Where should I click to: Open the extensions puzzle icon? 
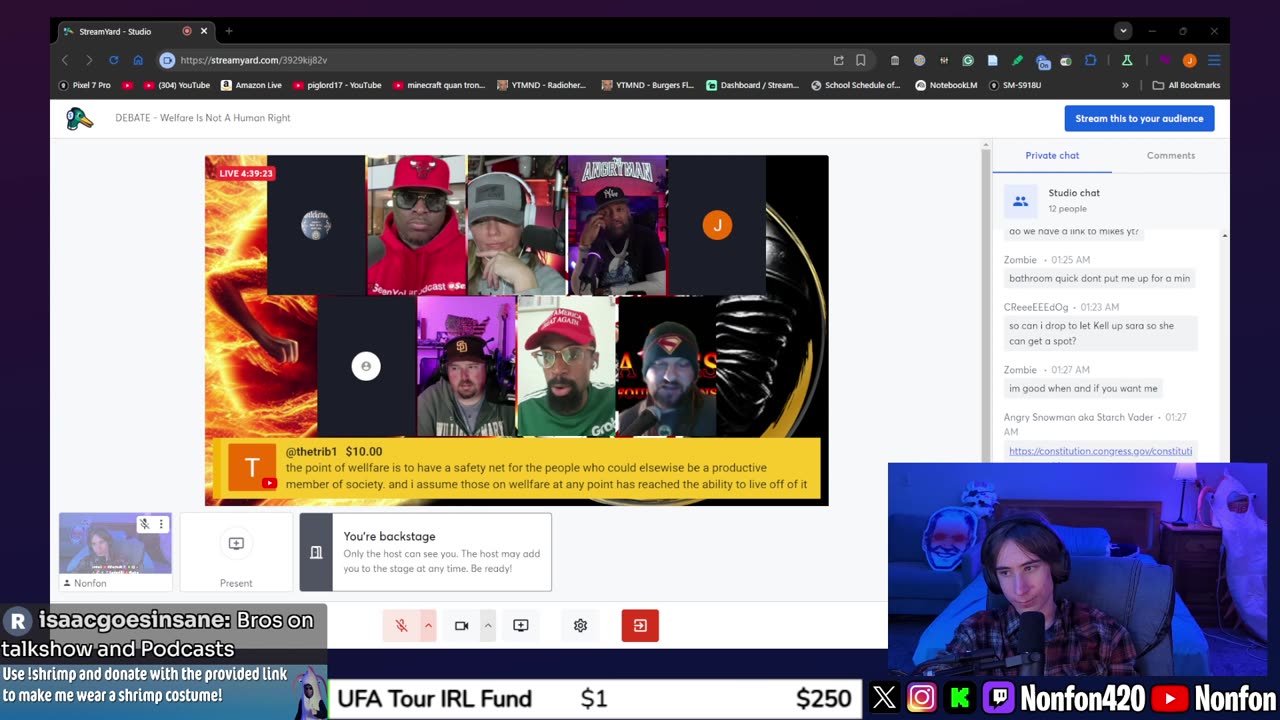pos(1090,60)
